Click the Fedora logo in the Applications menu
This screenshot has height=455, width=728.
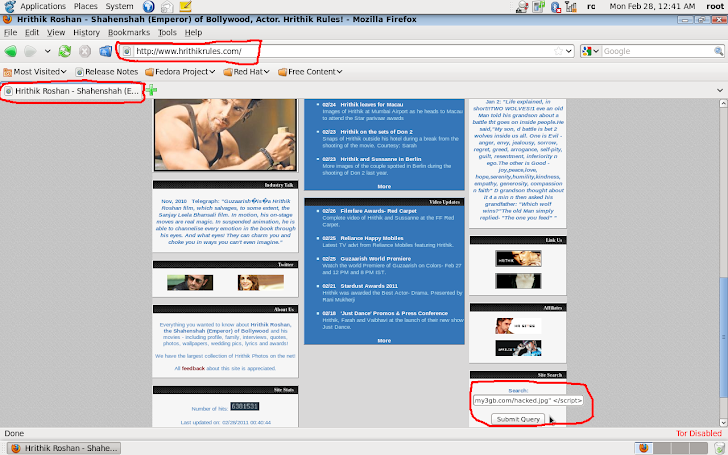pyautogui.click(x=10, y=6)
